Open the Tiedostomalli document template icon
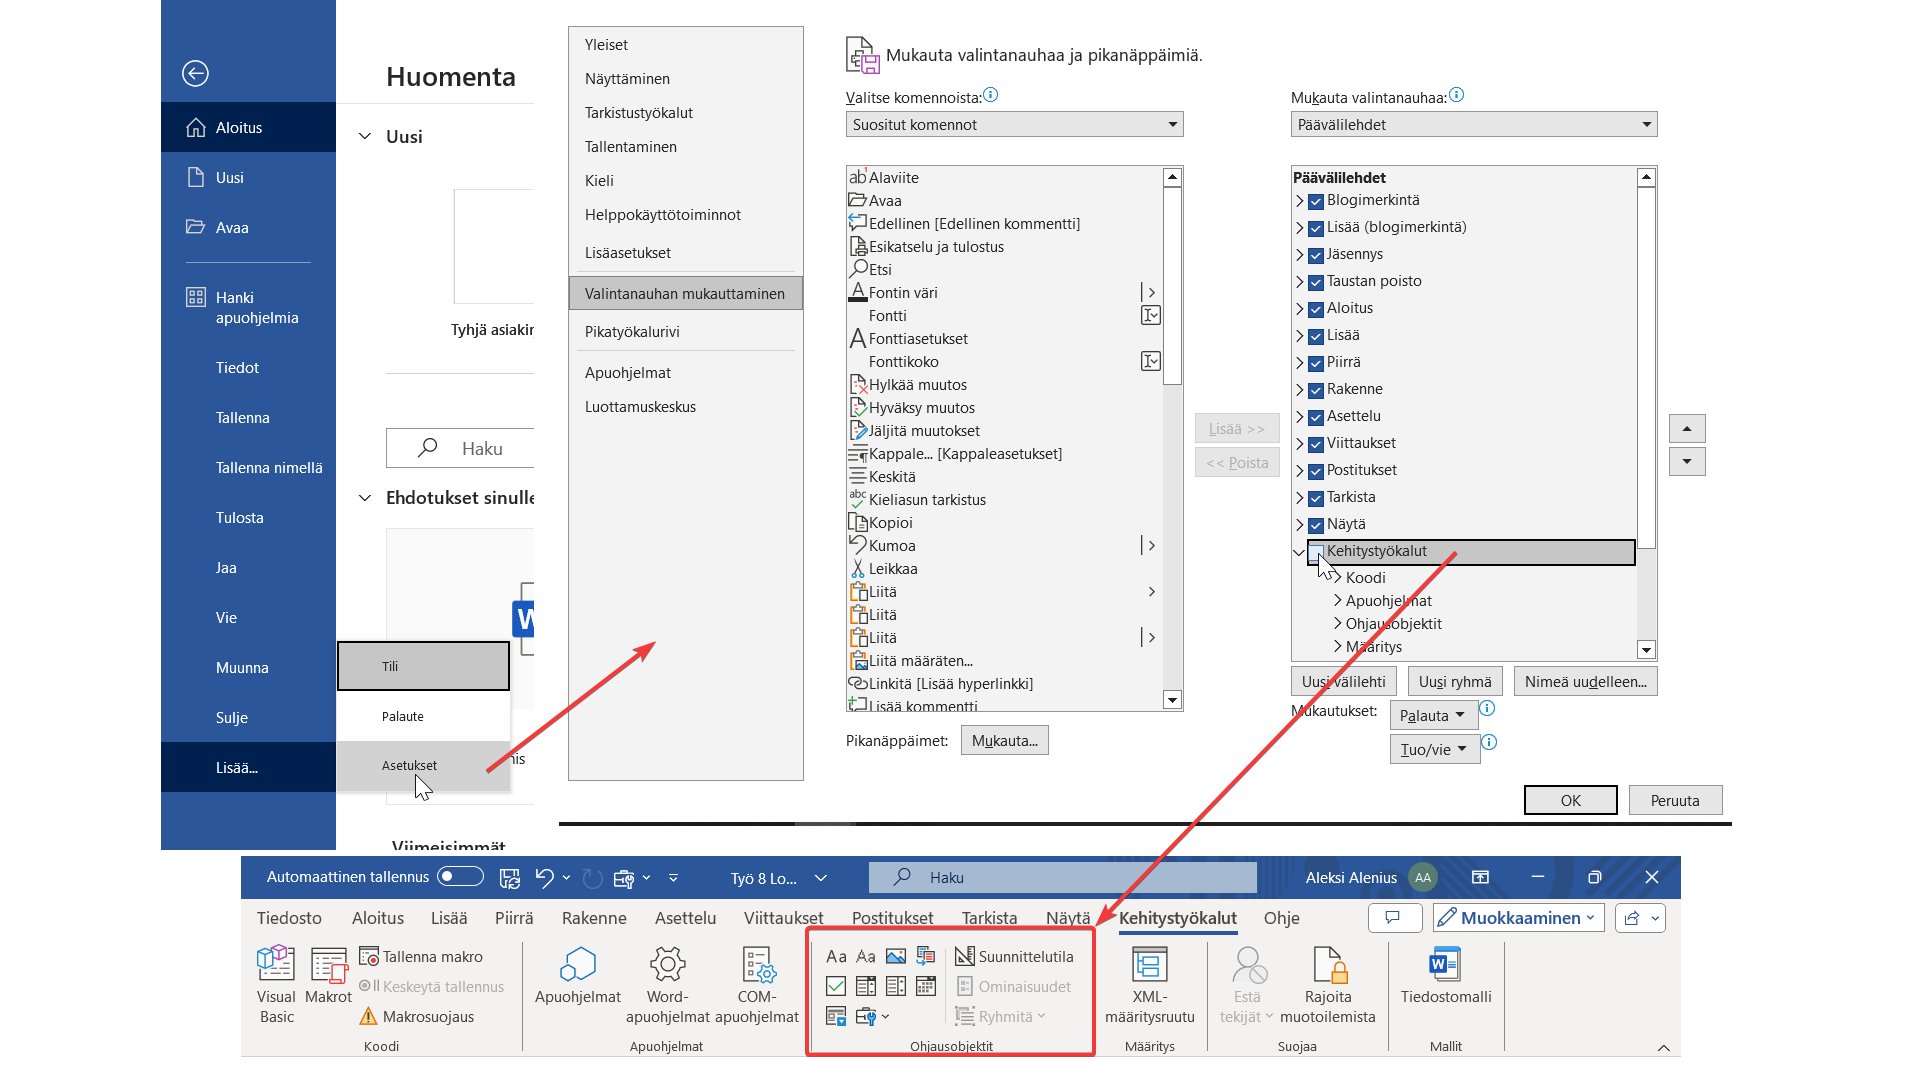Screen dimensions: 1920x1080 pos(1445,964)
